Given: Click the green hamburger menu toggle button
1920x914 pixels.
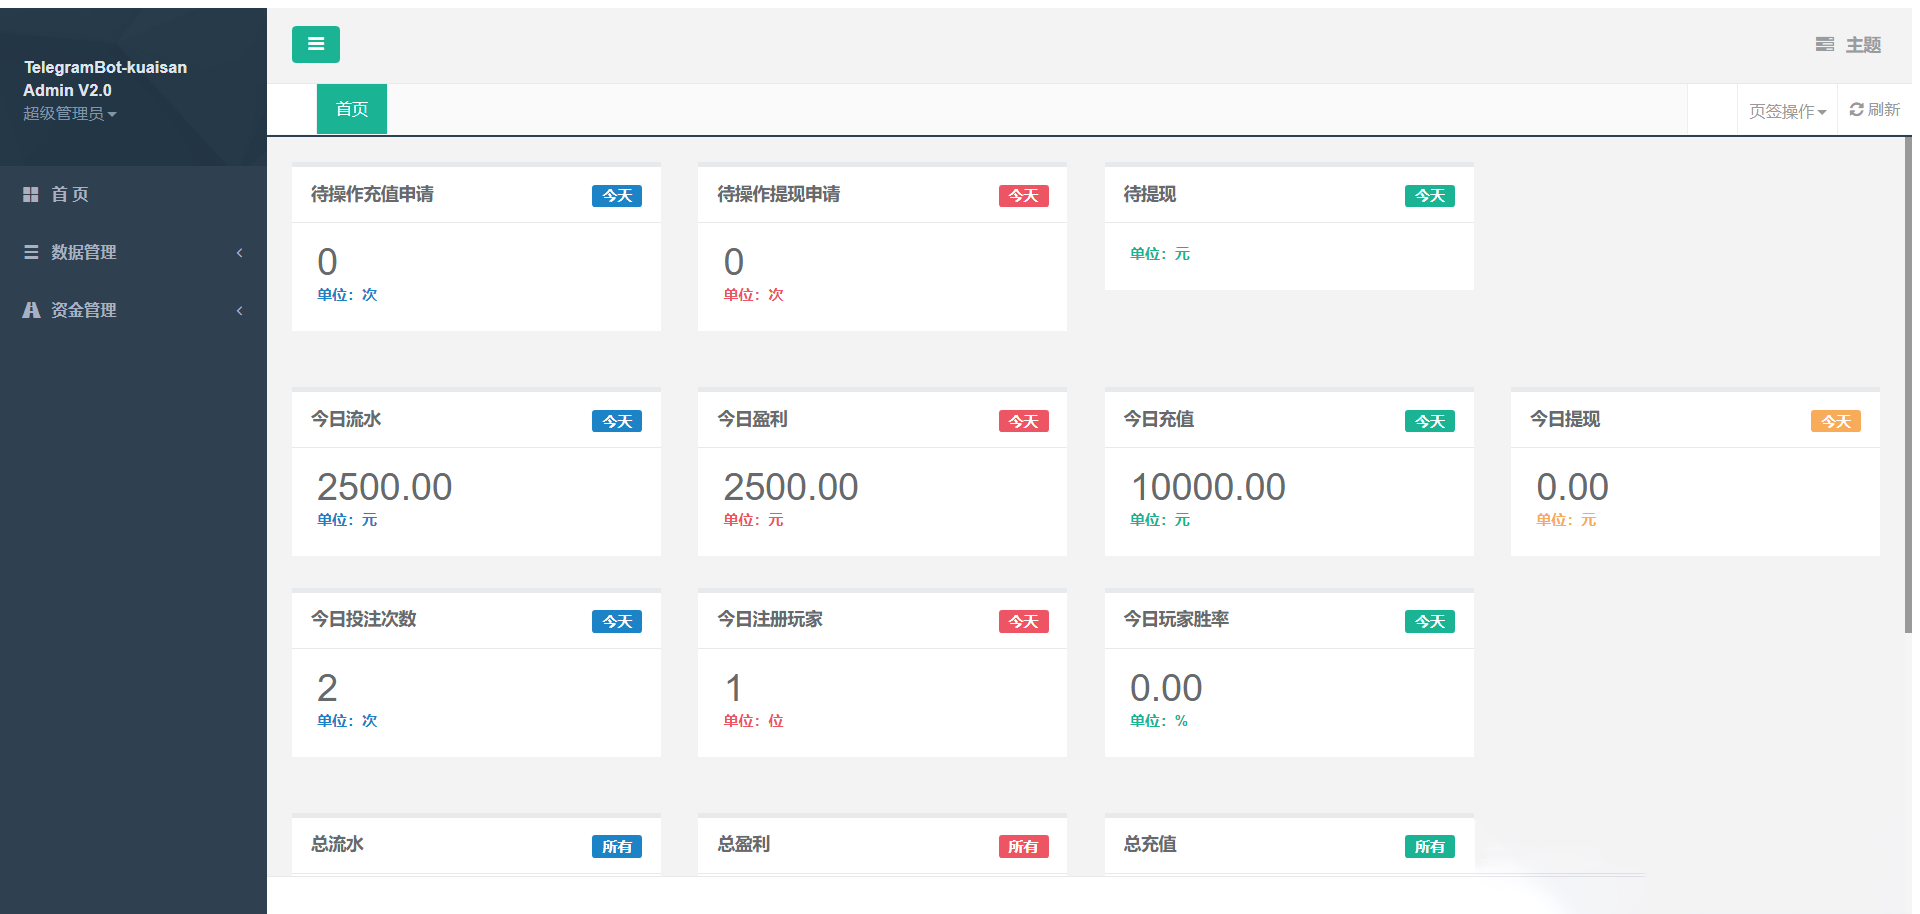Looking at the screenshot, I should click(x=315, y=44).
